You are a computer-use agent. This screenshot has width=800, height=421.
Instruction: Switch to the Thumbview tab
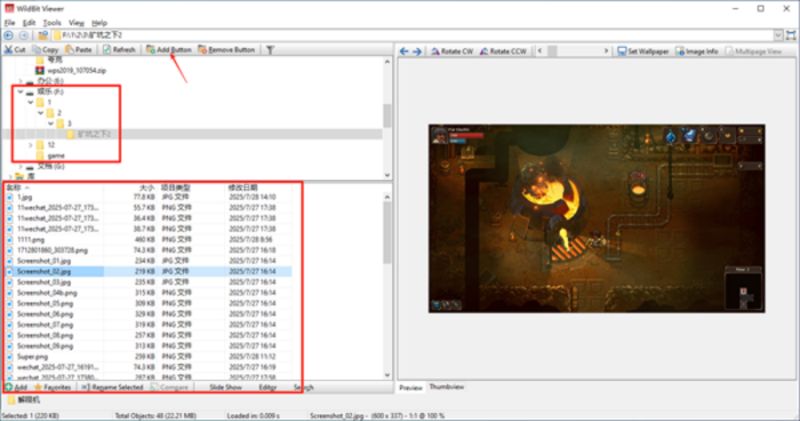446,387
